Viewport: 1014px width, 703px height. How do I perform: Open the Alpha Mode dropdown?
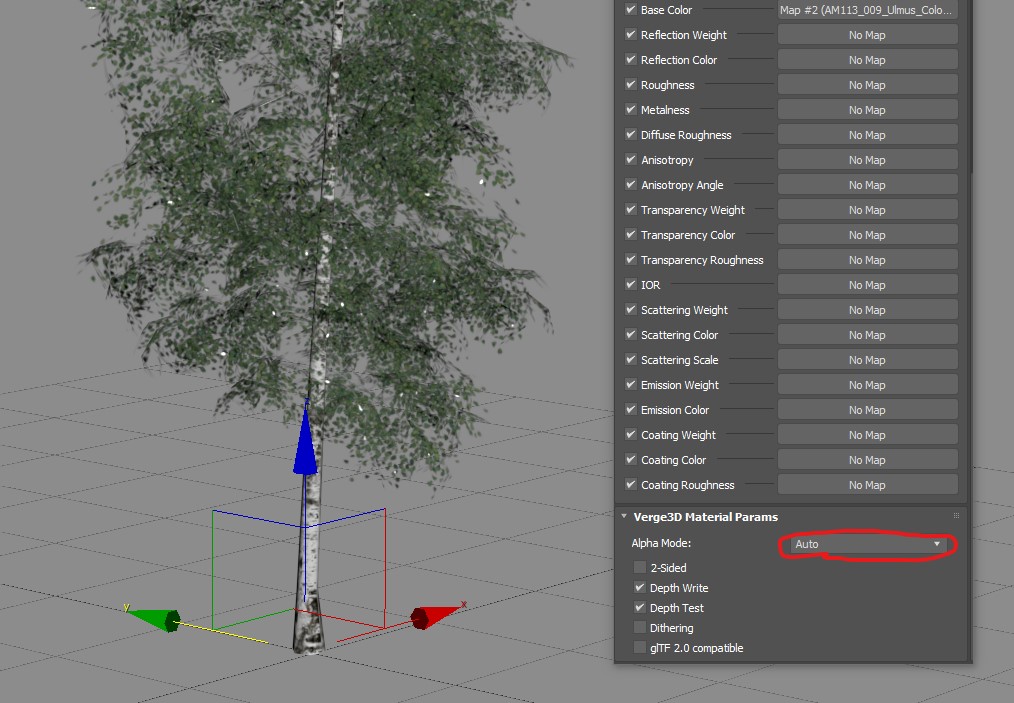click(x=867, y=545)
